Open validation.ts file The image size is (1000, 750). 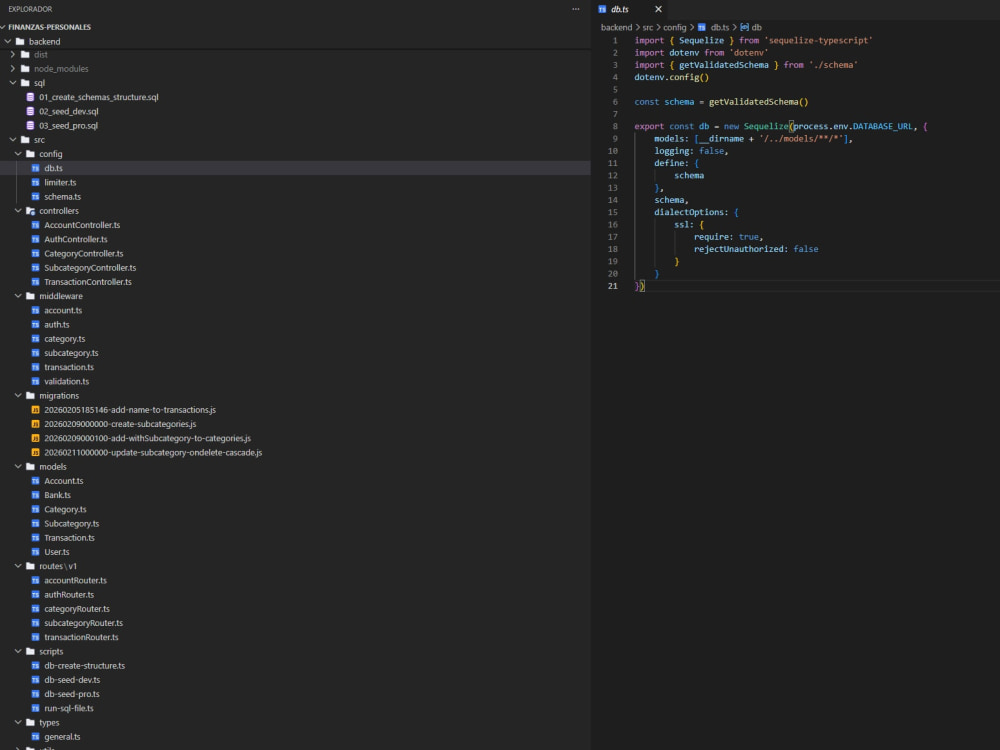66,381
